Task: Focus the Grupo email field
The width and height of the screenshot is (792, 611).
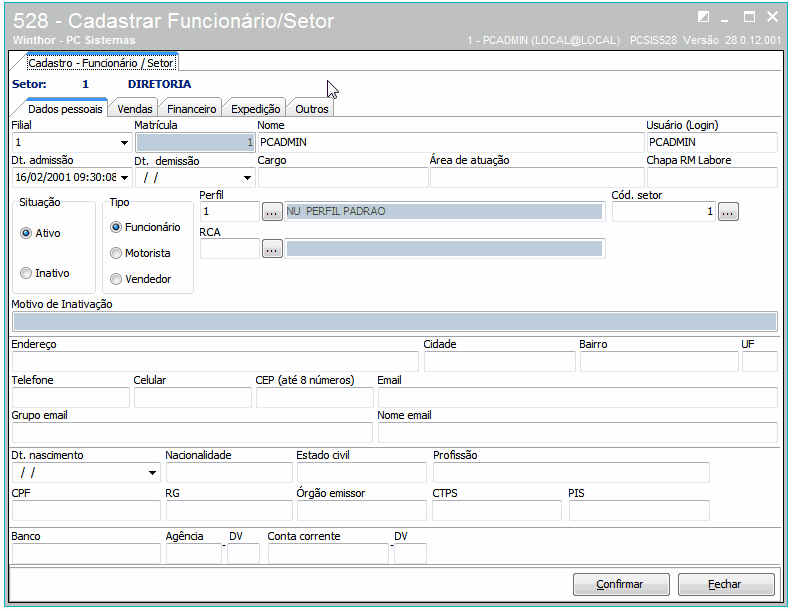Action: 192,433
